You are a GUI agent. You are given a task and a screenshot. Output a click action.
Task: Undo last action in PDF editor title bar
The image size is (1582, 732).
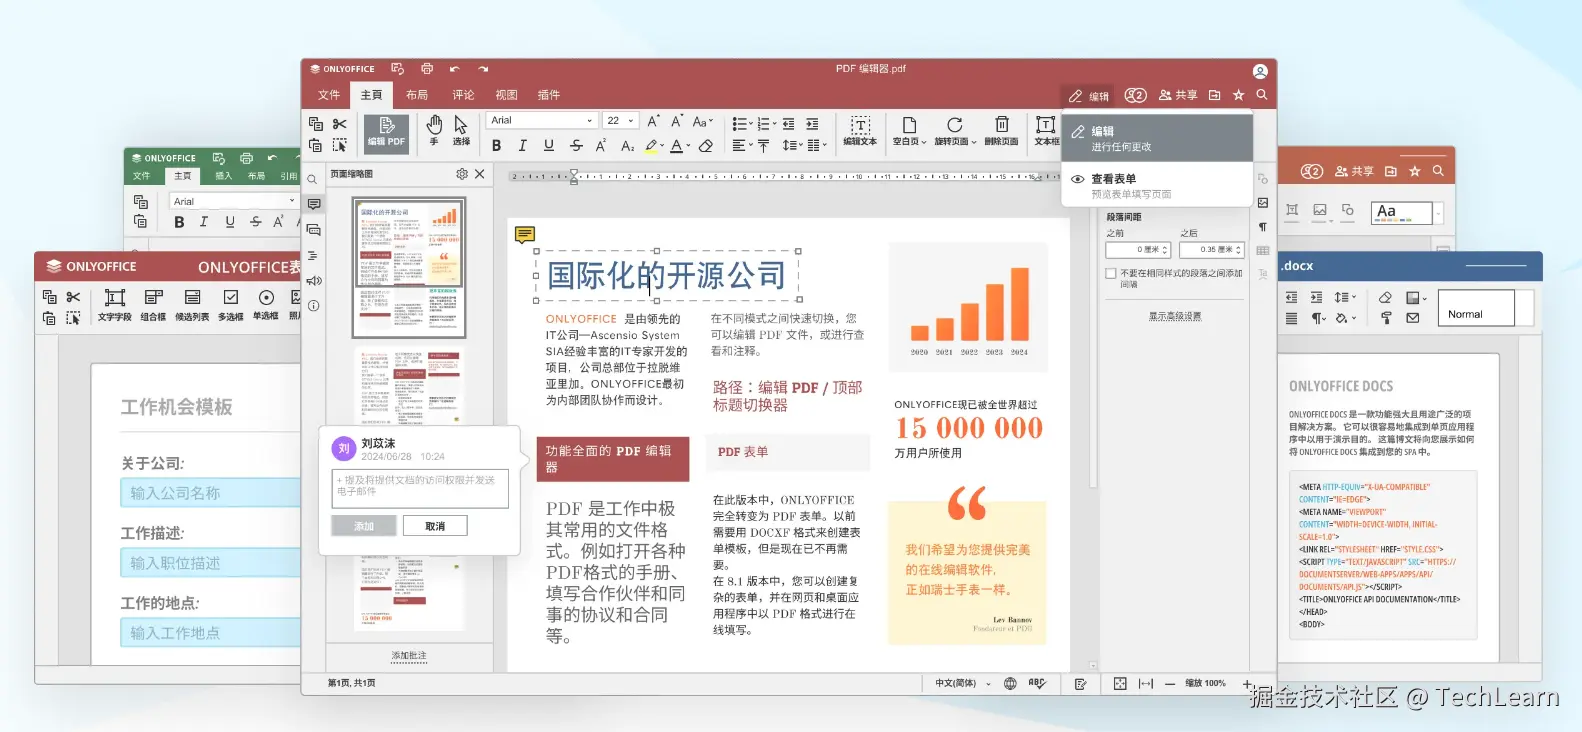coord(455,69)
